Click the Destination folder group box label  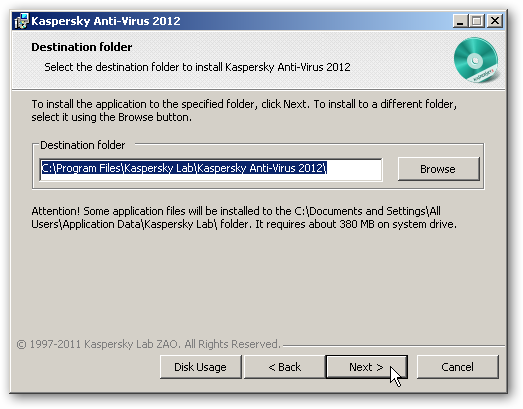pos(82,145)
